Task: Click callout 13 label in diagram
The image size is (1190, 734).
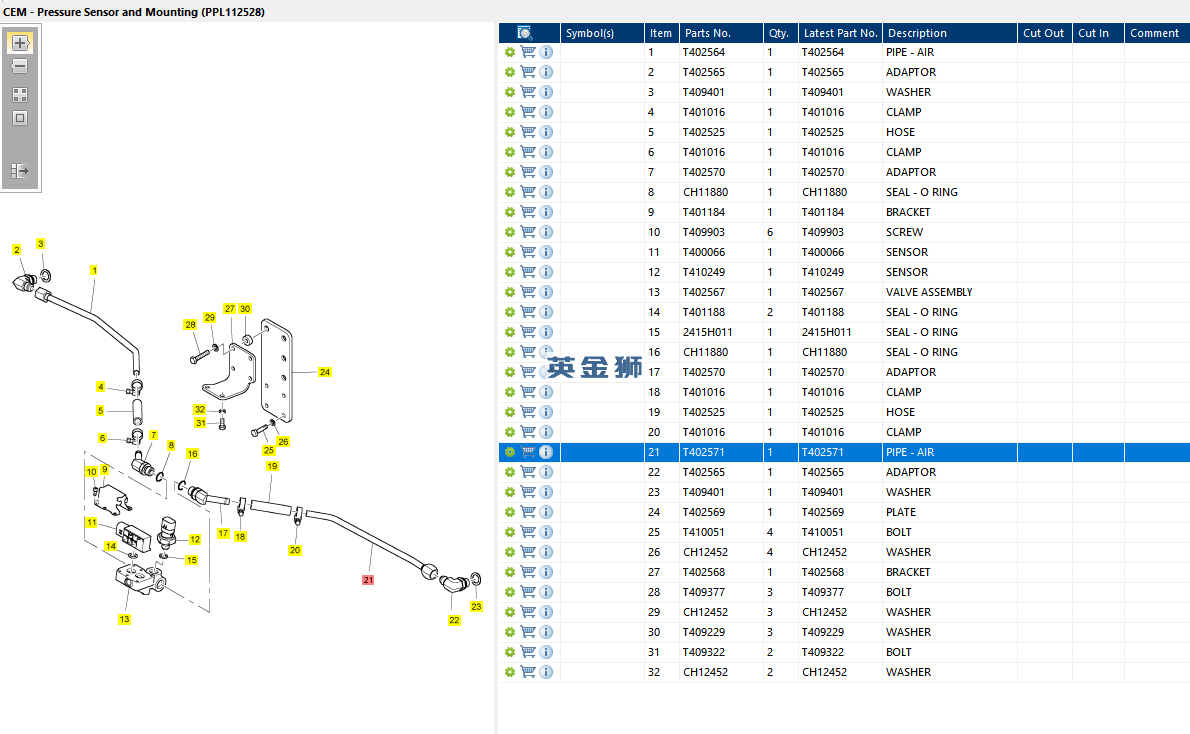Action: tap(124, 619)
